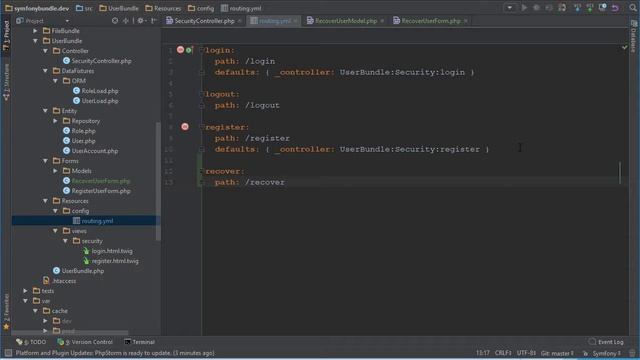
Task: Open run configuration dropdown in toolbar
Action: pyautogui.click(x=509, y=7)
